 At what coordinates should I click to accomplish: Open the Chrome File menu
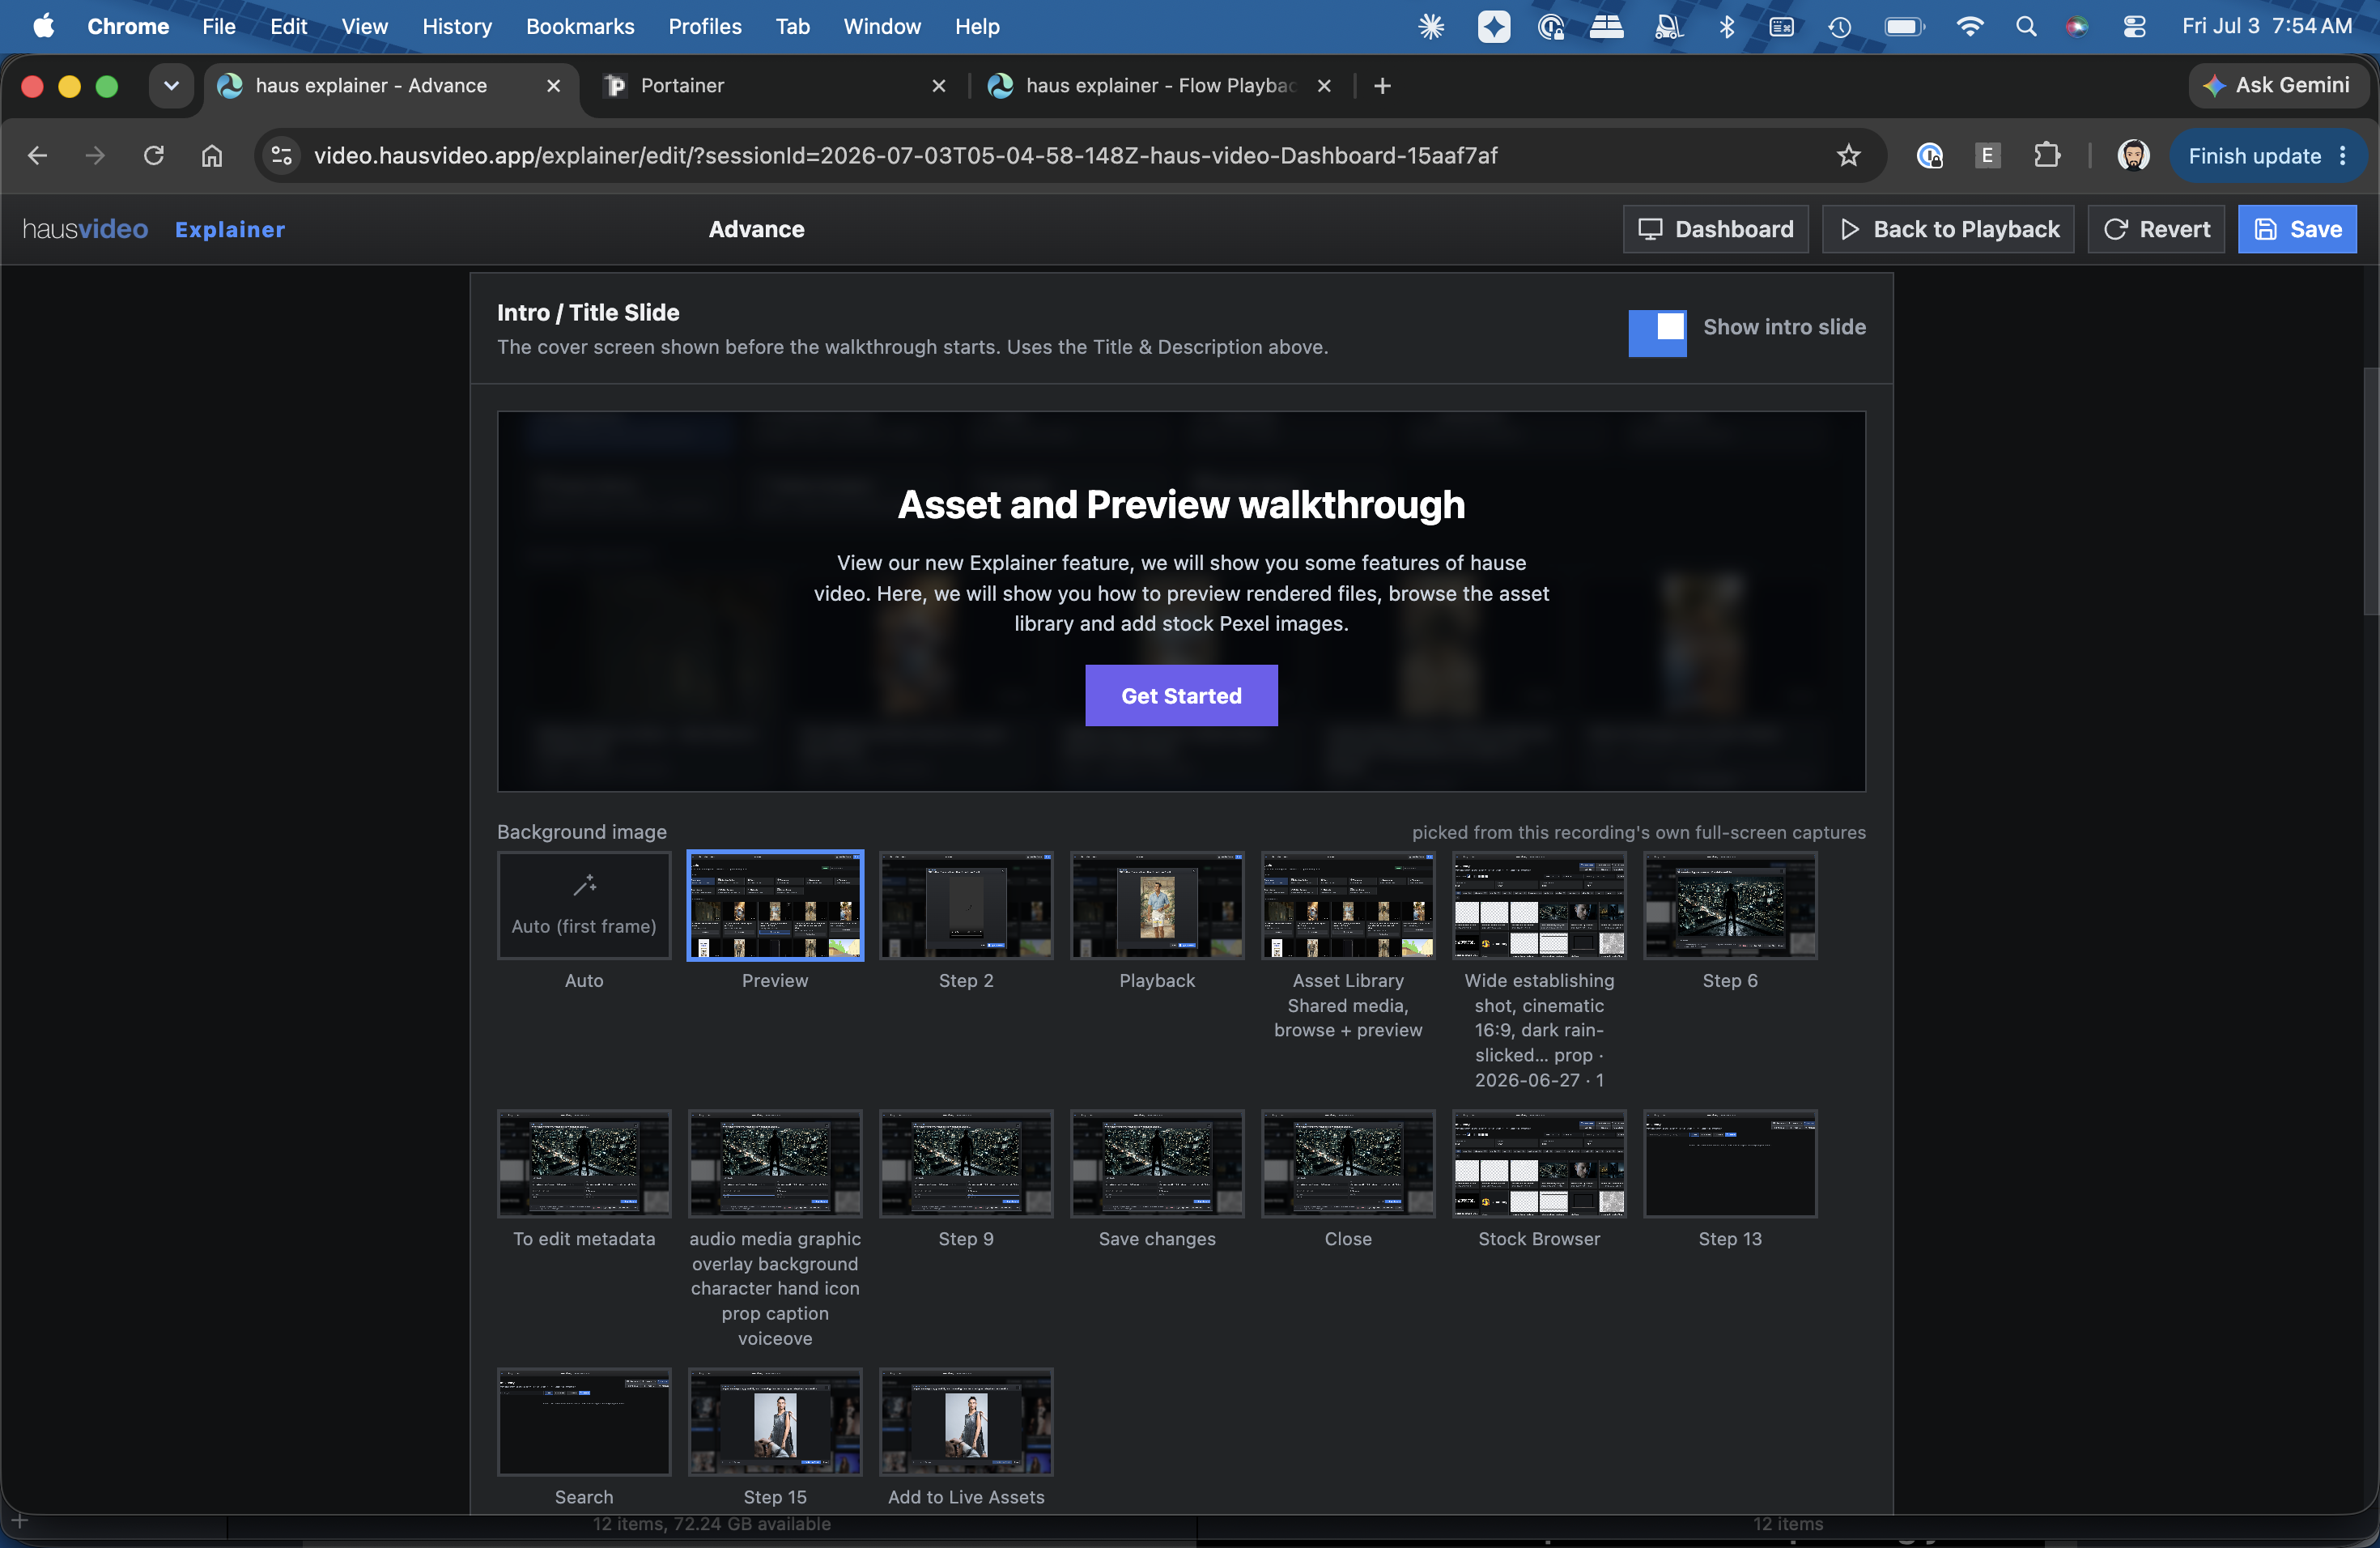coord(218,26)
